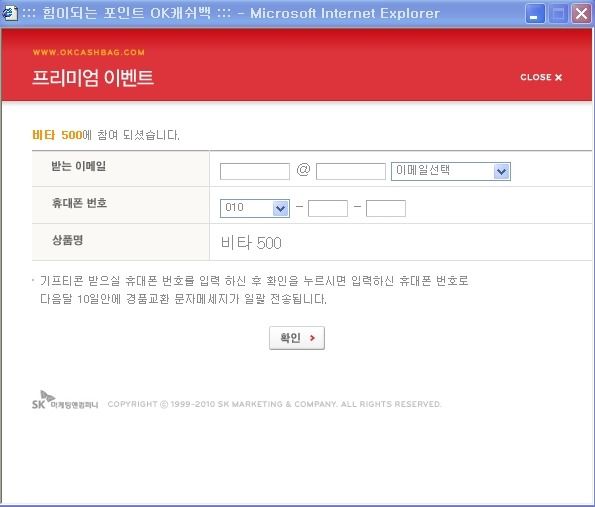This screenshot has height=507, width=595.
Task: Click the email username input field
Action: (255, 172)
